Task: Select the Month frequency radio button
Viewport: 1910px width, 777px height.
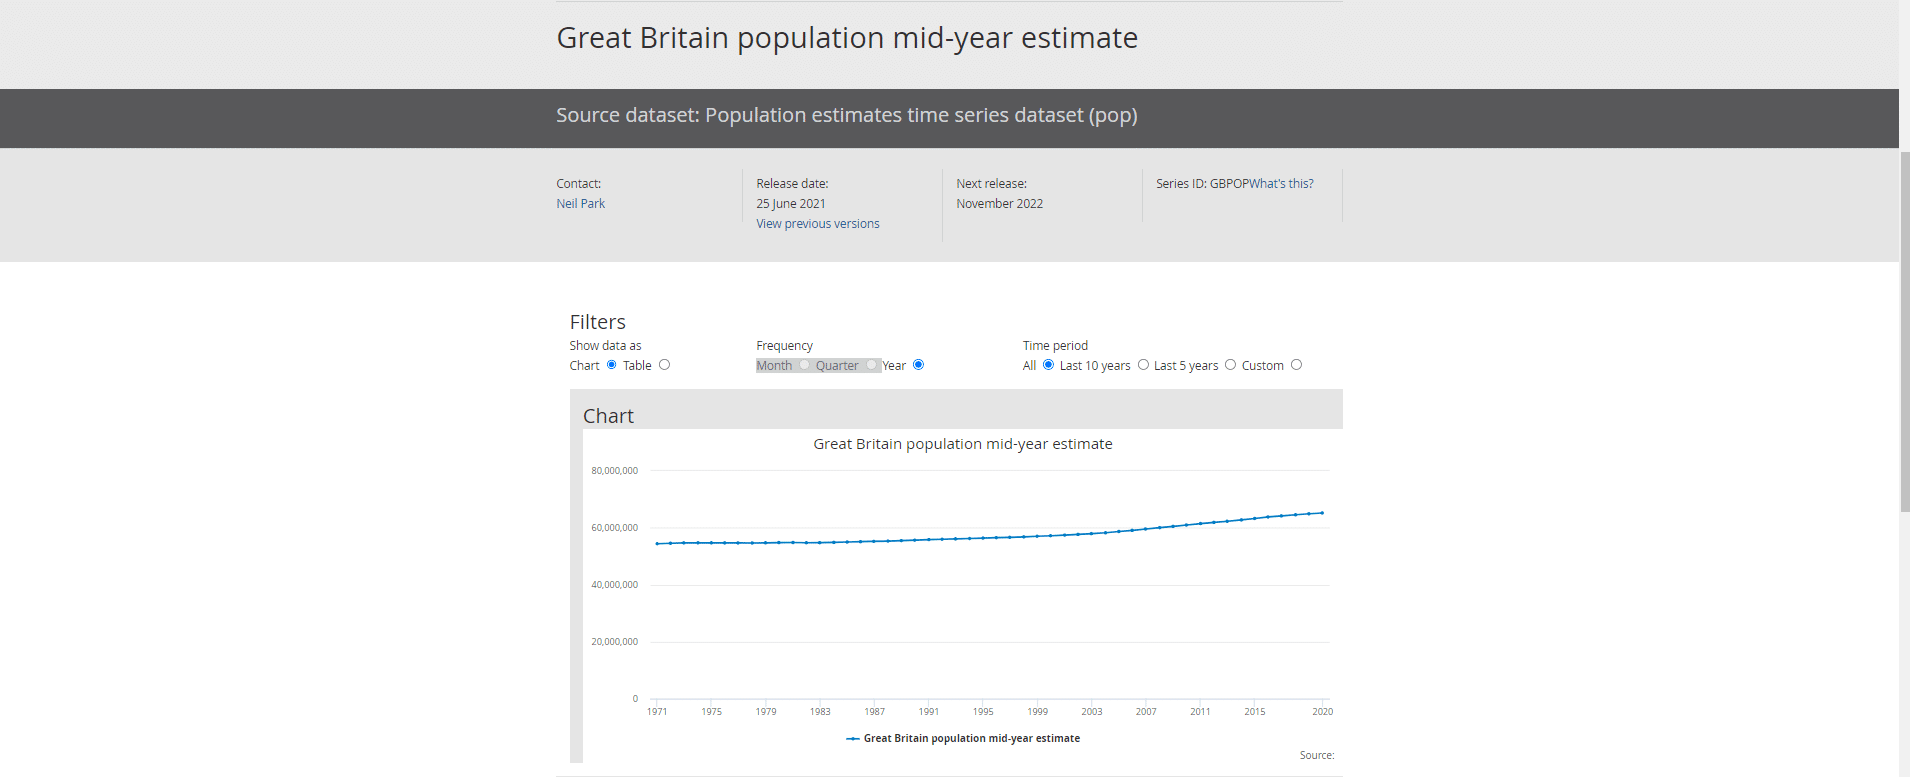Action: (804, 365)
